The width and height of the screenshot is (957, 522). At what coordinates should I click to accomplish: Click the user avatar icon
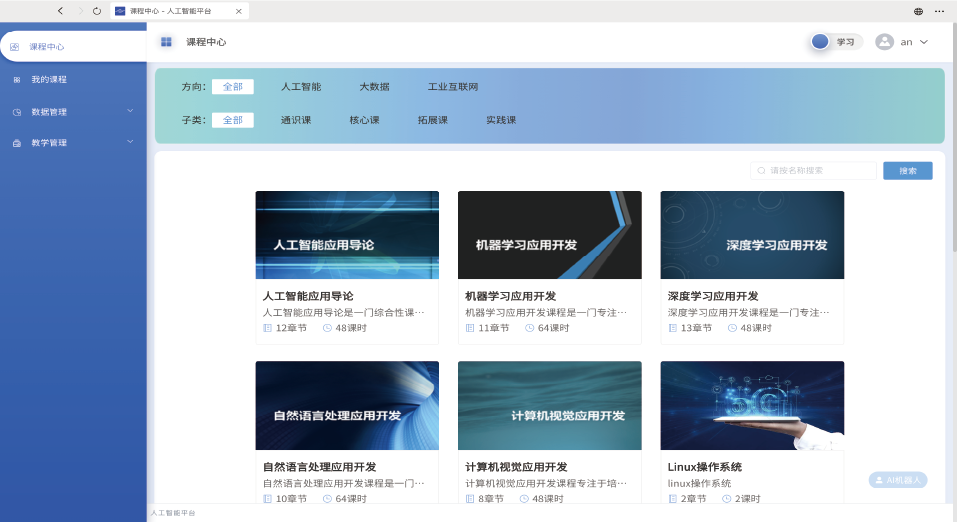coord(884,42)
